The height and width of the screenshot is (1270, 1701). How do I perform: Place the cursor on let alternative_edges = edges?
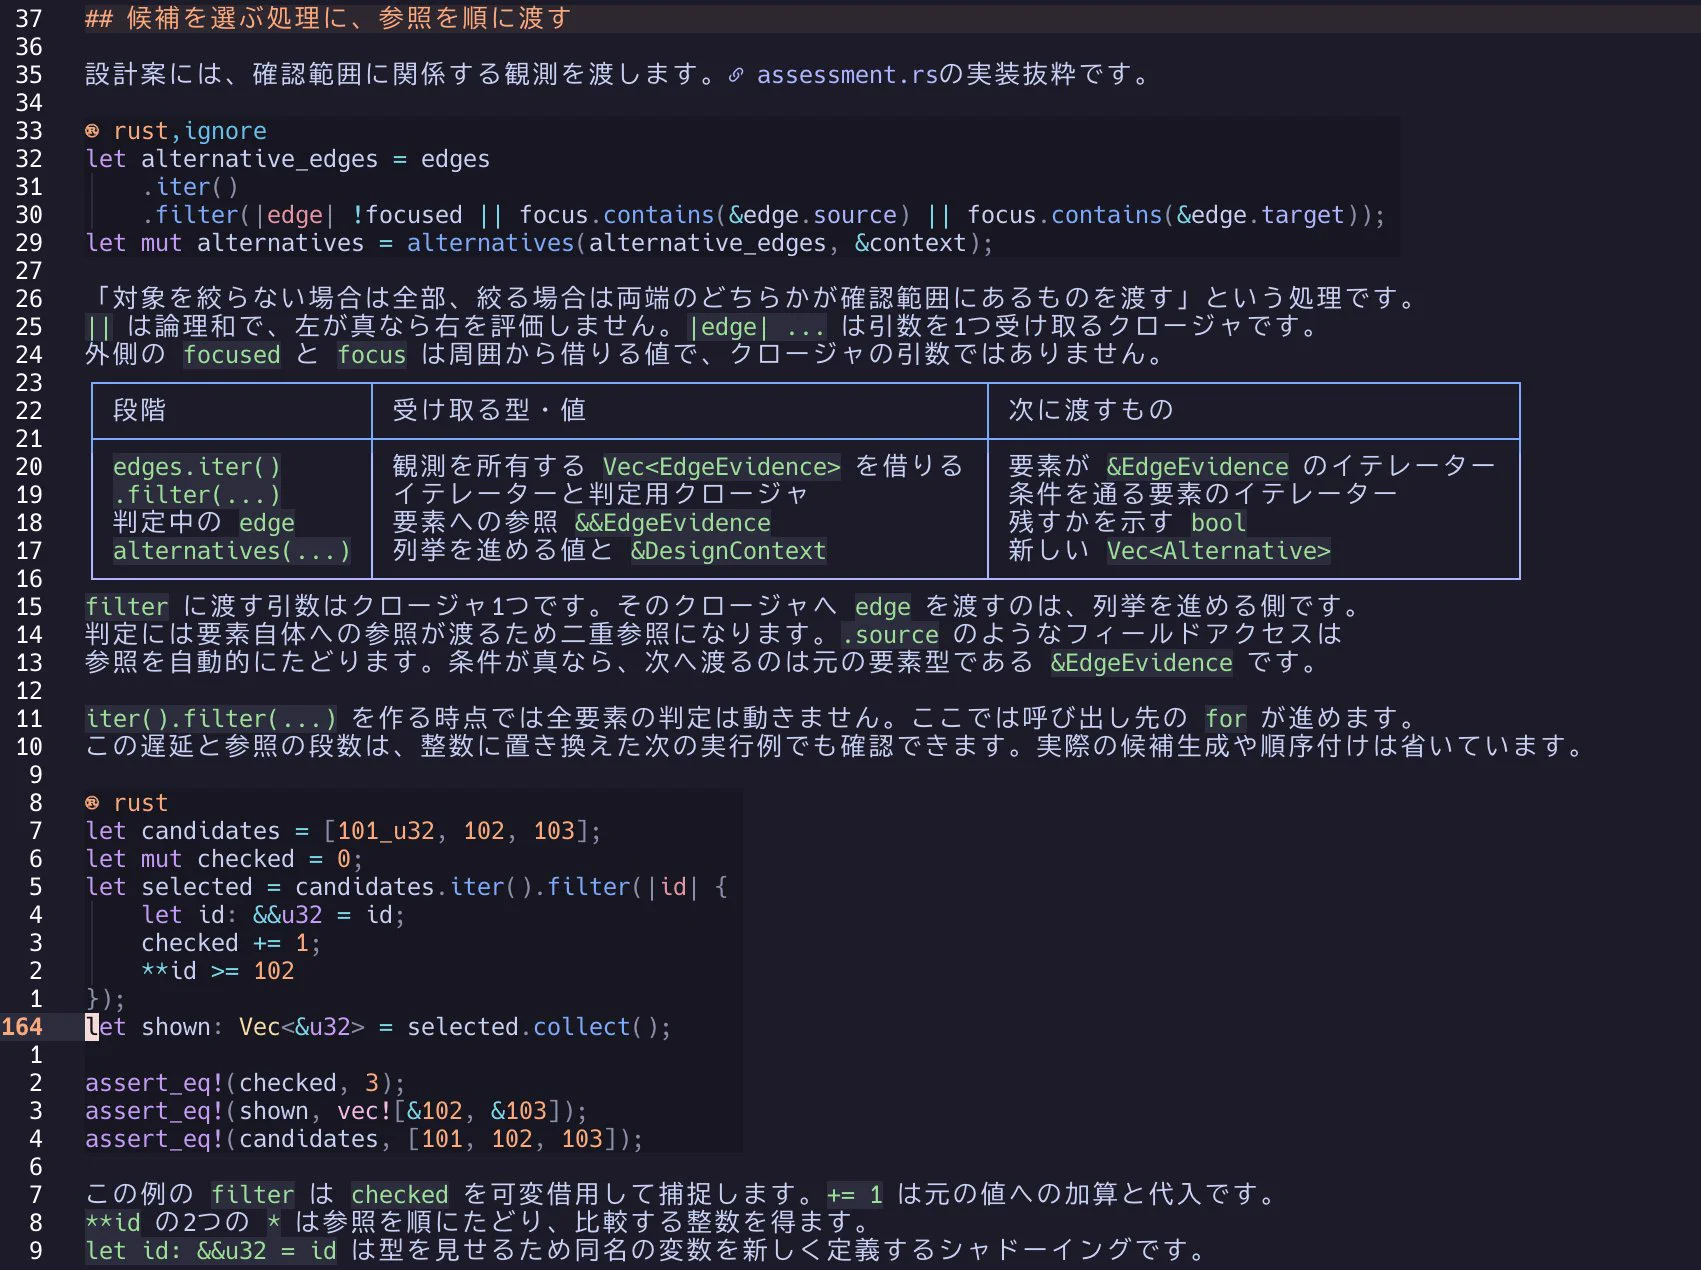(287, 159)
